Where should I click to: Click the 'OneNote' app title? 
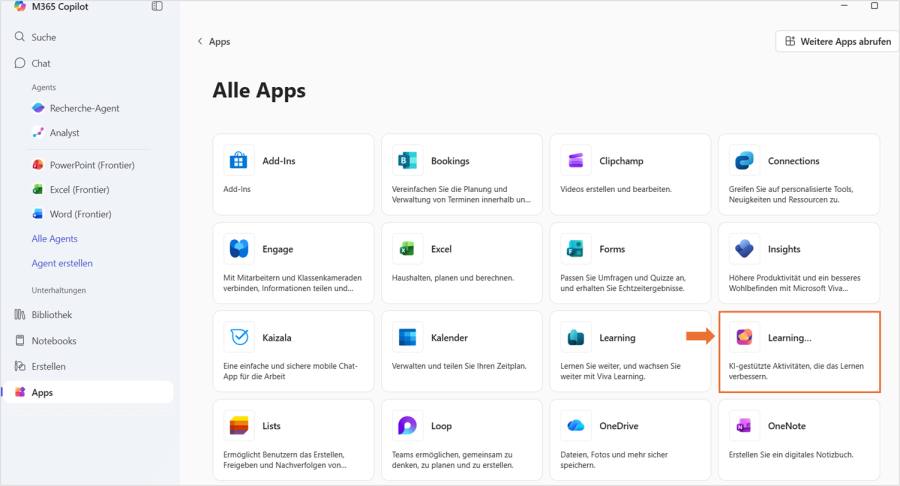787,426
